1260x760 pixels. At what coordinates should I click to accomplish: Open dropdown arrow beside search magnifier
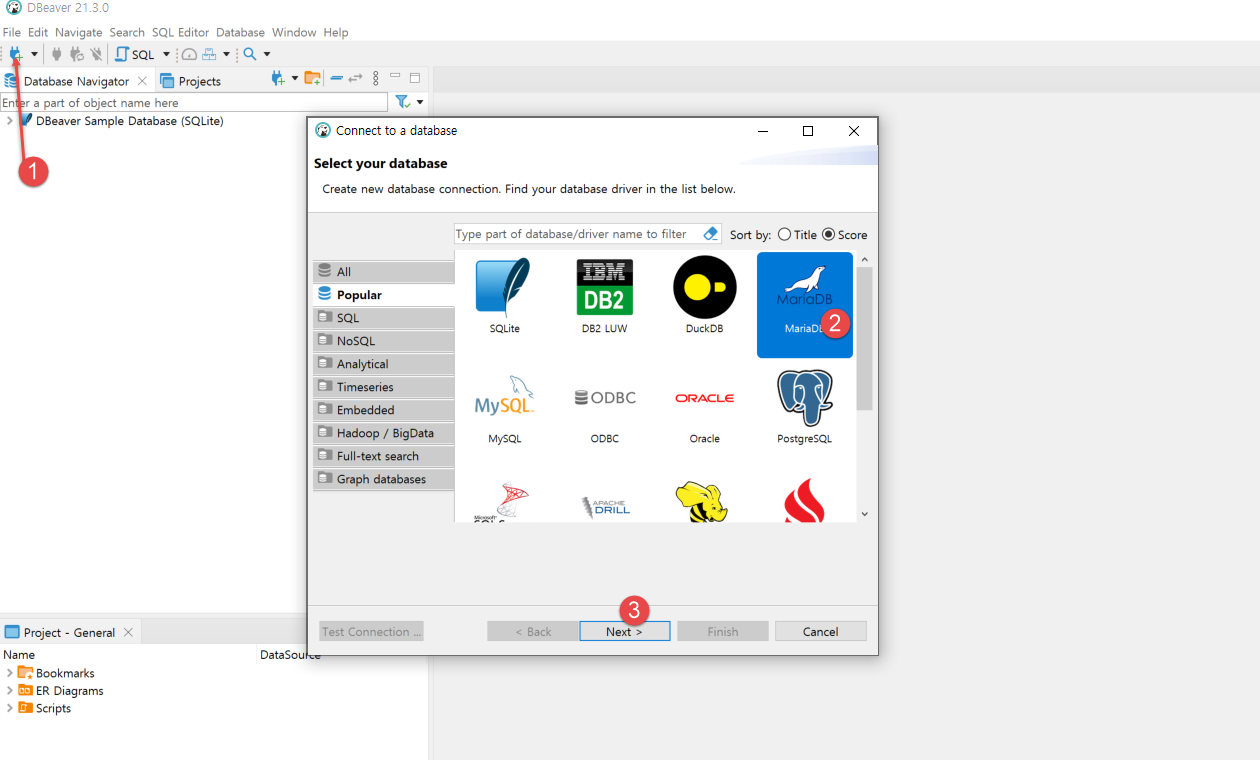point(266,54)
